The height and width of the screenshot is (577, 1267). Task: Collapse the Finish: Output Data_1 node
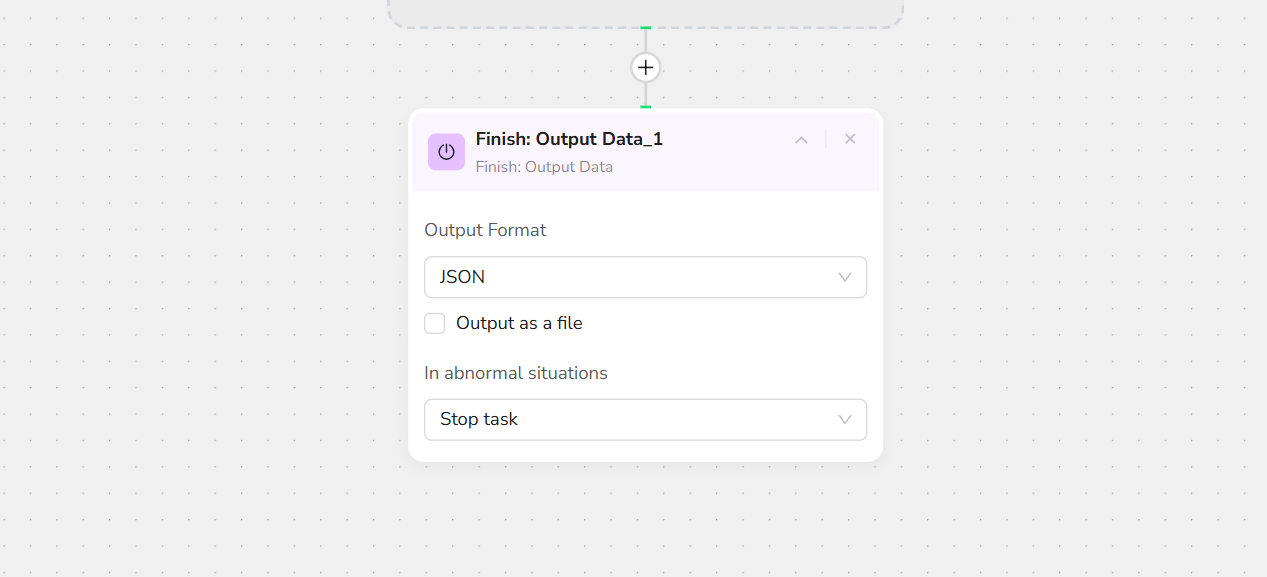pyautogui.click(x=801, y=140)
